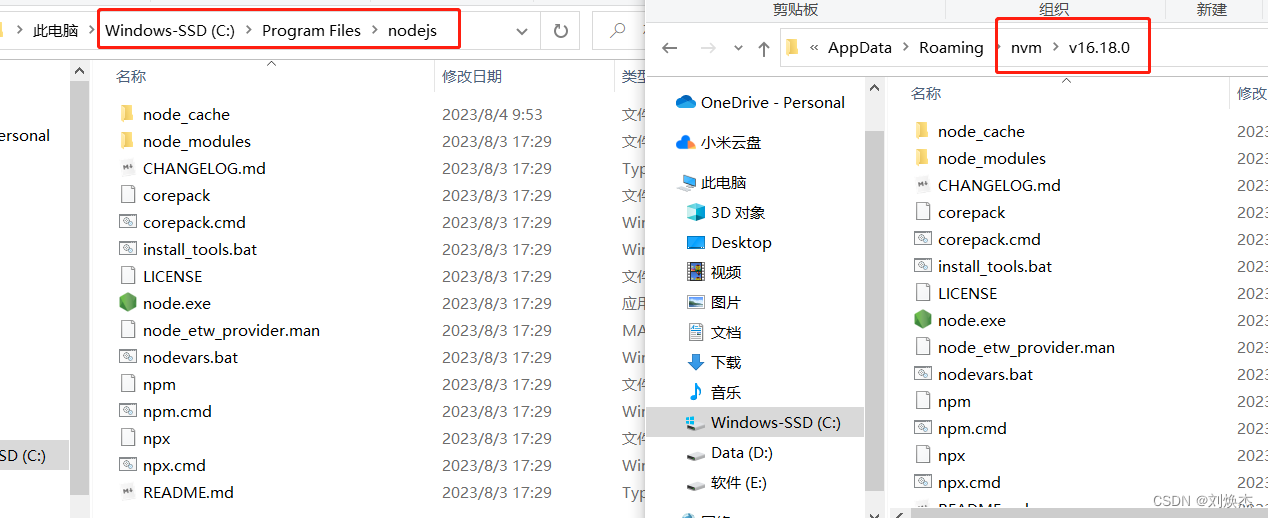The image size is (1268, 518).
Task: Select corepack.cmd in v16.18.0 window
Action: click(989, 239)
